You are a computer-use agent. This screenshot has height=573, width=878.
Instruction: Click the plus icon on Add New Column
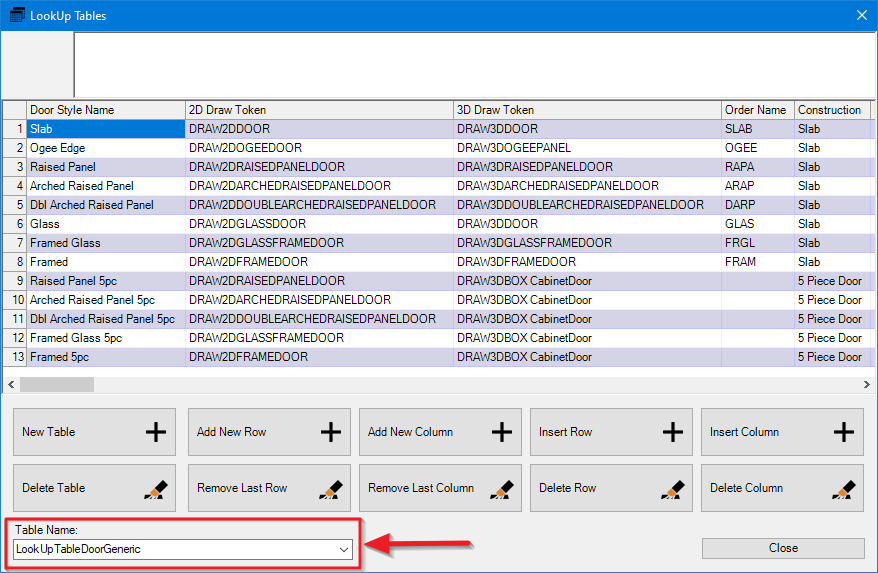tap(502, 432)
